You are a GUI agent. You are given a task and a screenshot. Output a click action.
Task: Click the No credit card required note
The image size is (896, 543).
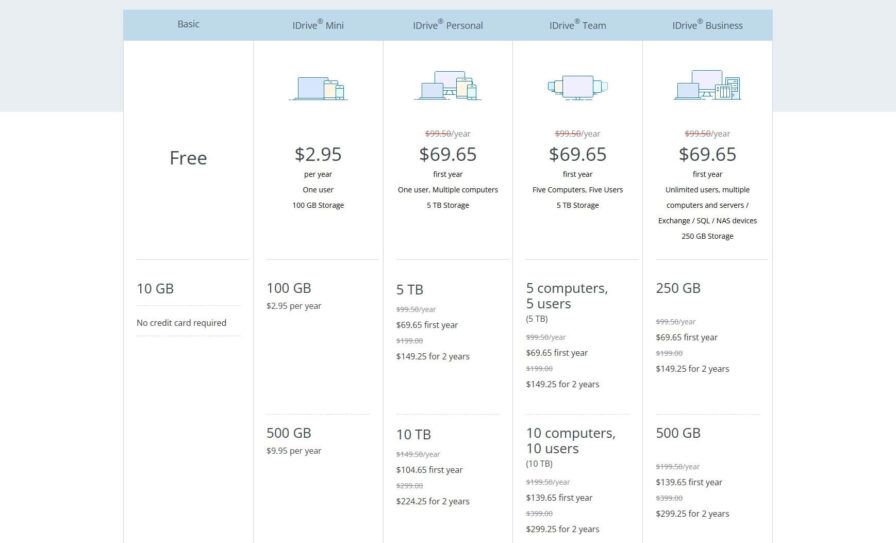tap(182, 323)
